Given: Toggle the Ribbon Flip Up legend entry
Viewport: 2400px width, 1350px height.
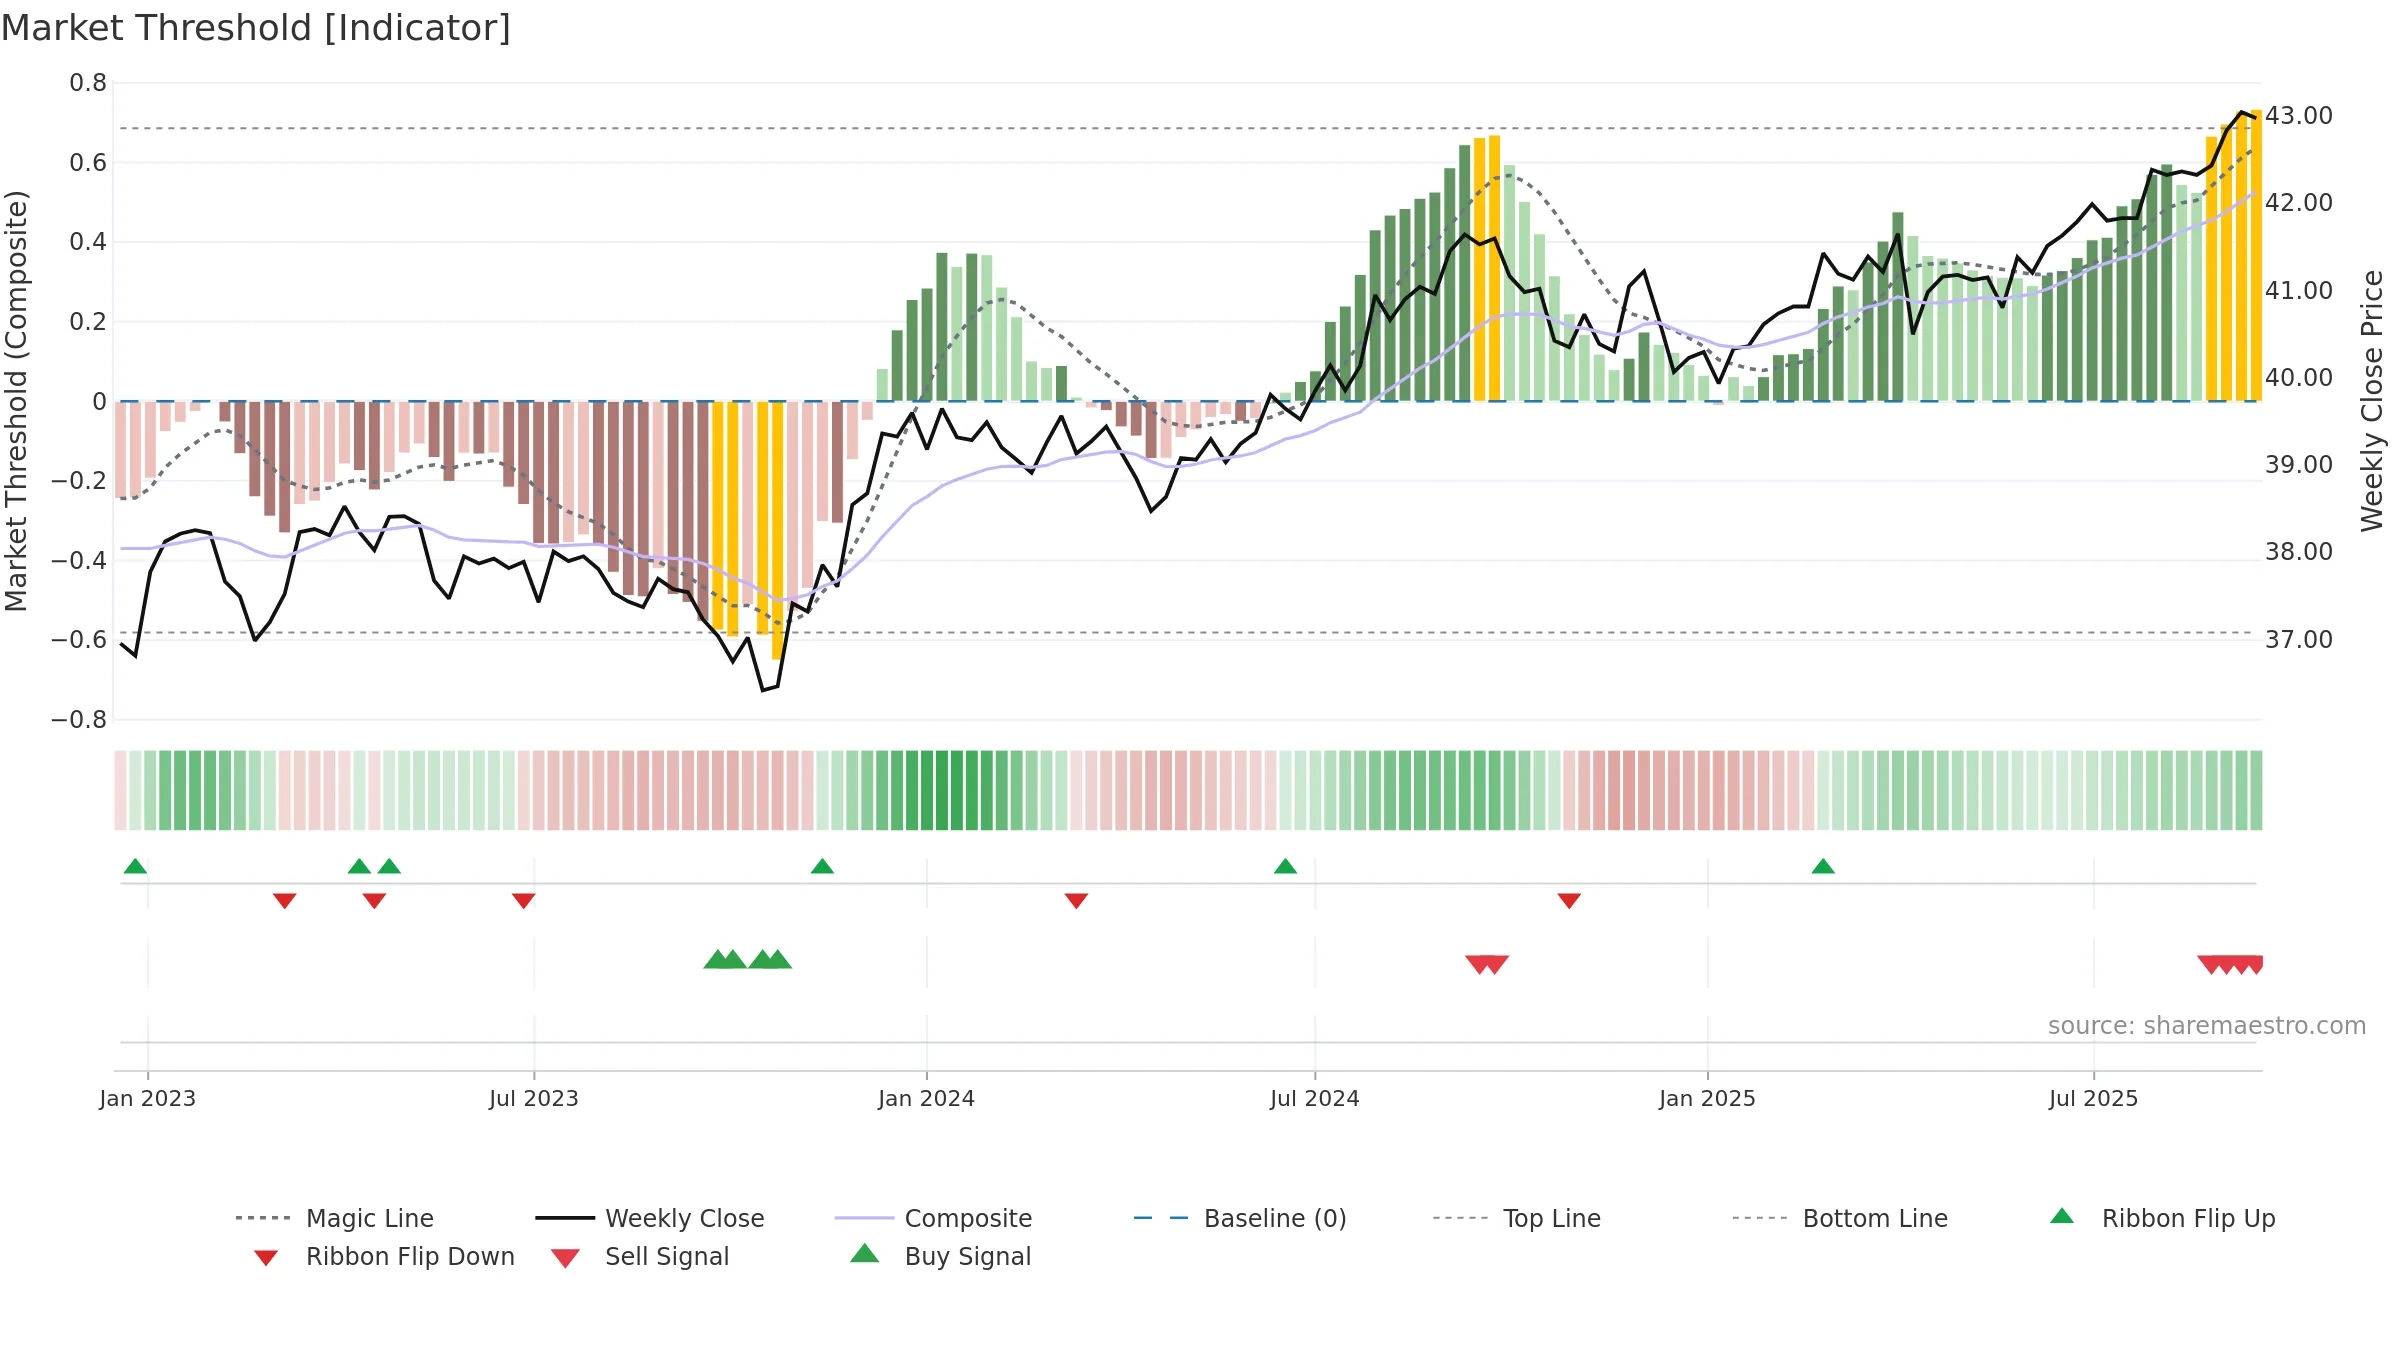Looking at the screenshot, I should tap(2162, 1218).
